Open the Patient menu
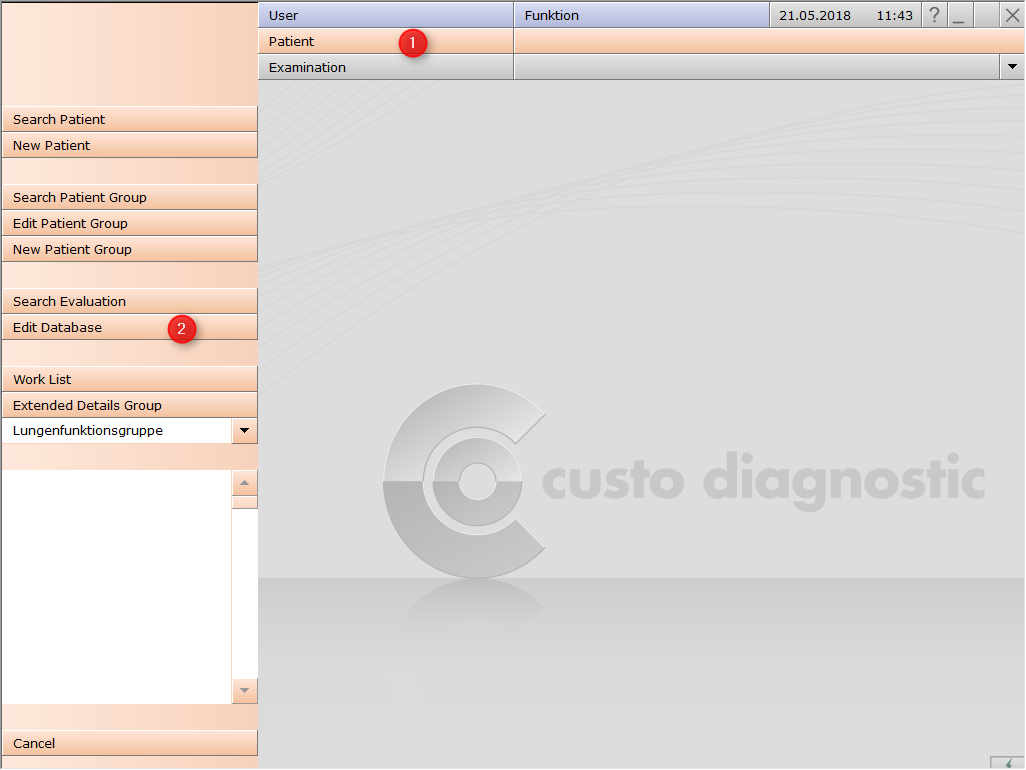Image resolution: width=1026 pixels, height=770 pixels. tap(385, 41)
